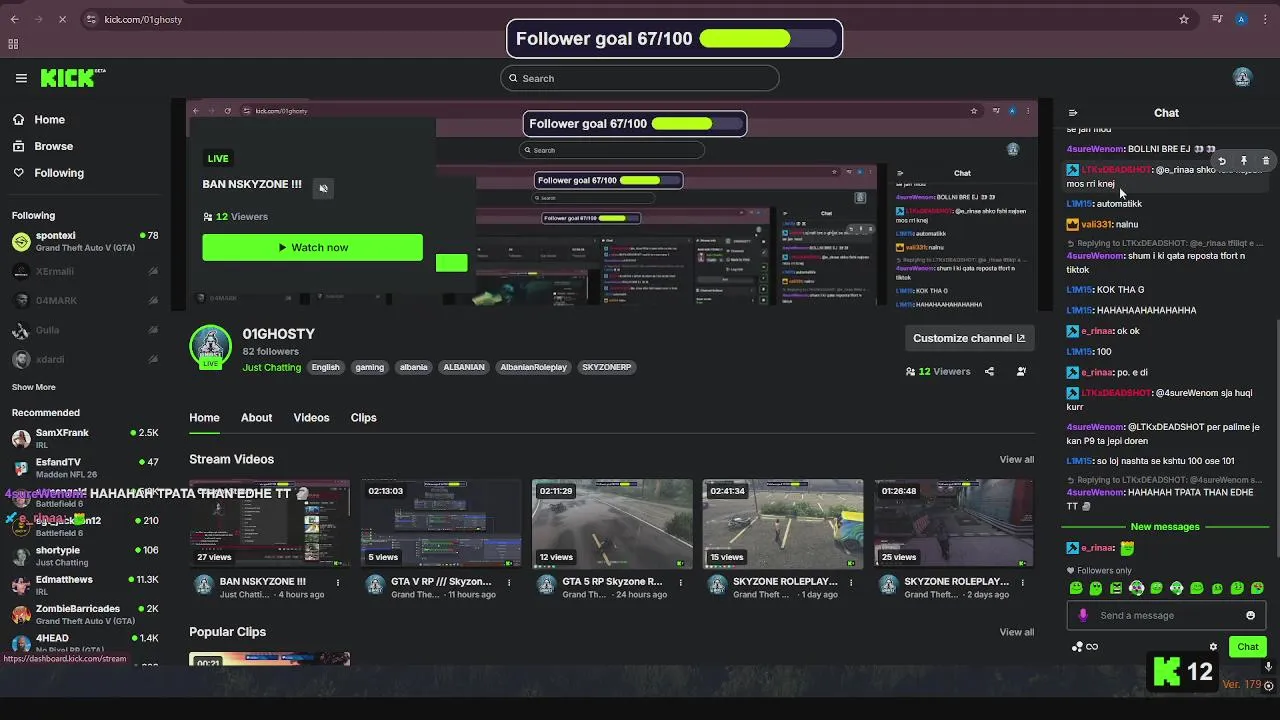Open options menu for BAN NSKYZONE video
Image resolution: width=1280 pixels, height=720 pixels.
tap(338, 582)
